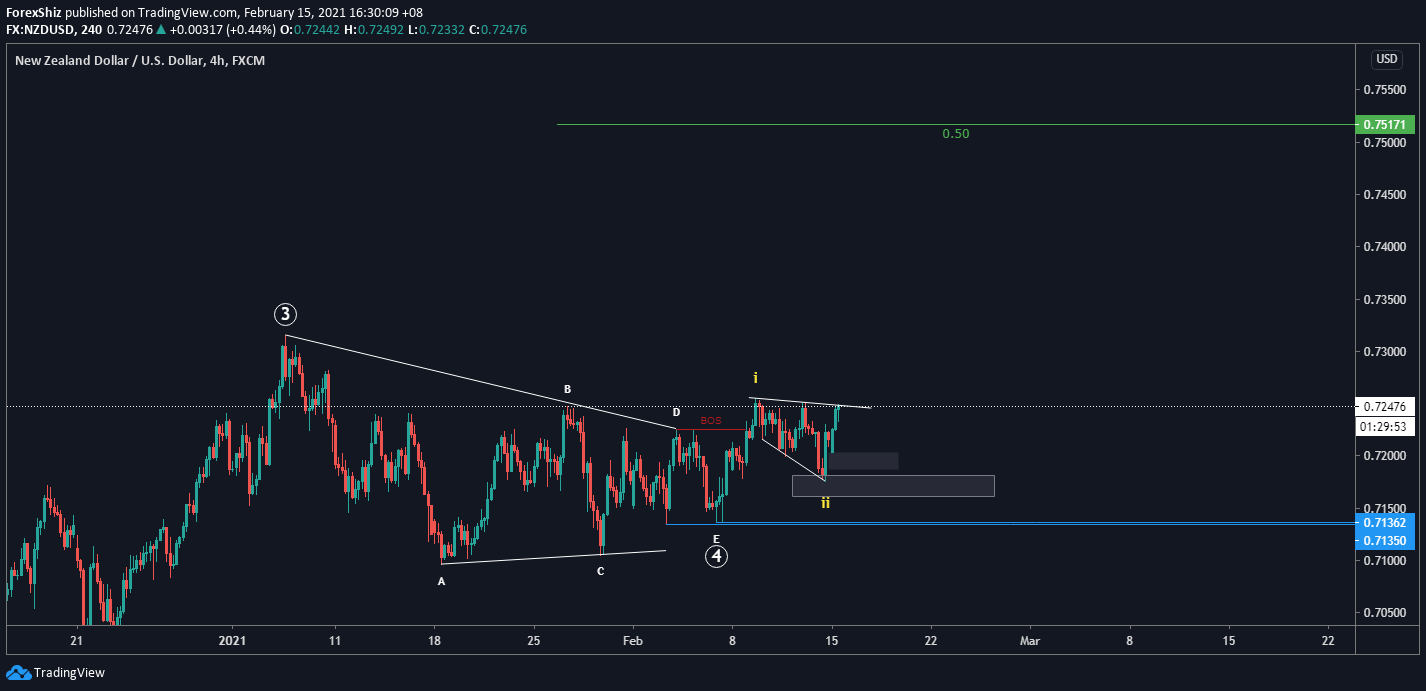Screen dimensions: 1426x691
Task: Click the red BOS annotation label
Action: point(710,421)
